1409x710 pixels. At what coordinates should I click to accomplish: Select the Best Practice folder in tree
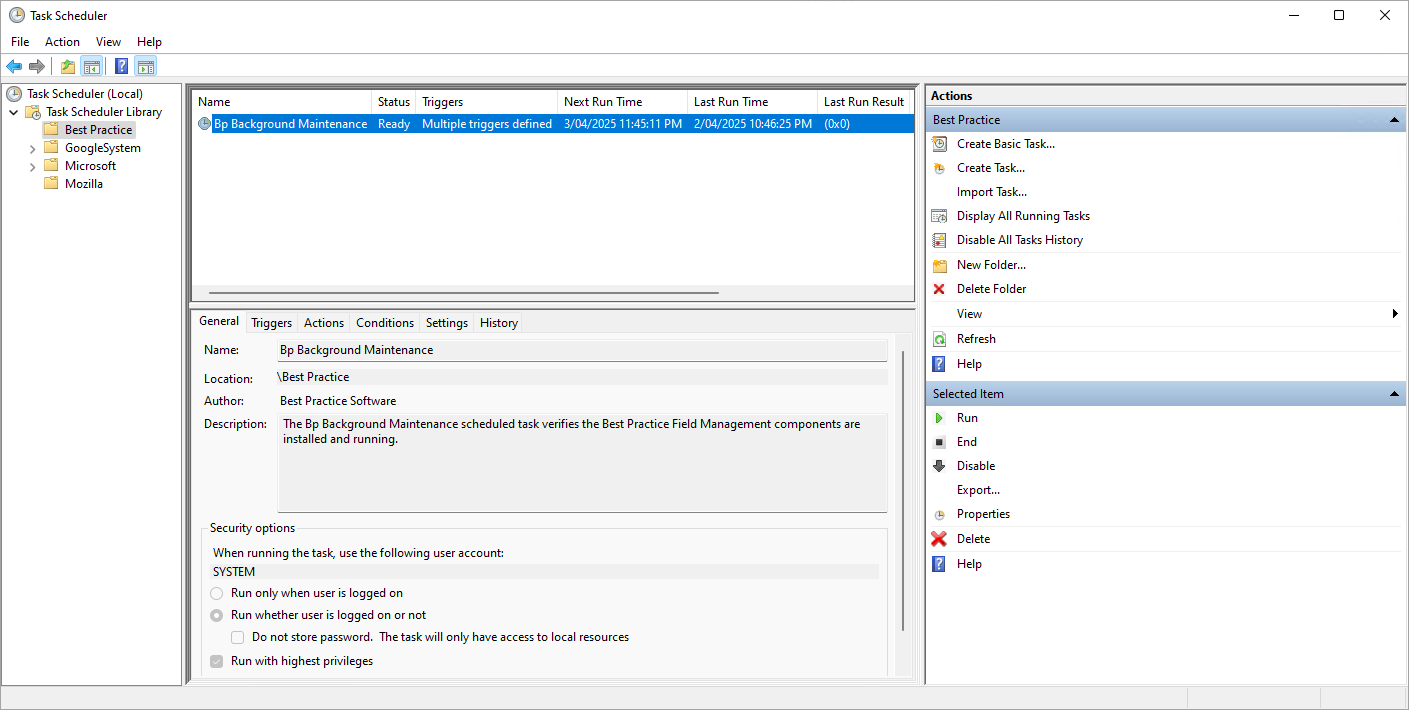coord(98,130)
